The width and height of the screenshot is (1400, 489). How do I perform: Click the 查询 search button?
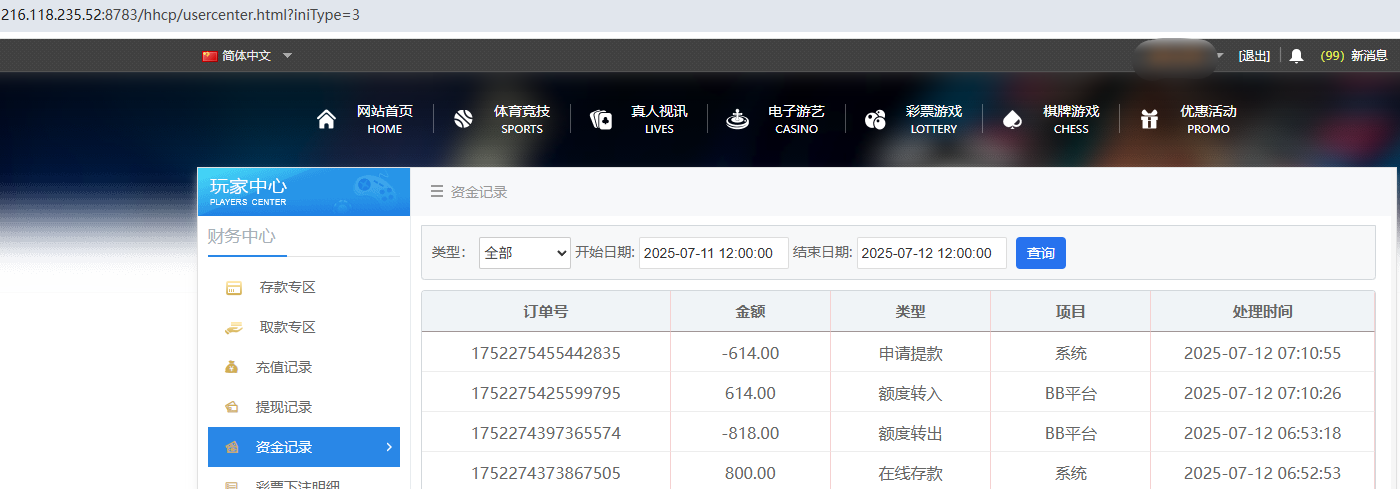tap(1040, 253)
